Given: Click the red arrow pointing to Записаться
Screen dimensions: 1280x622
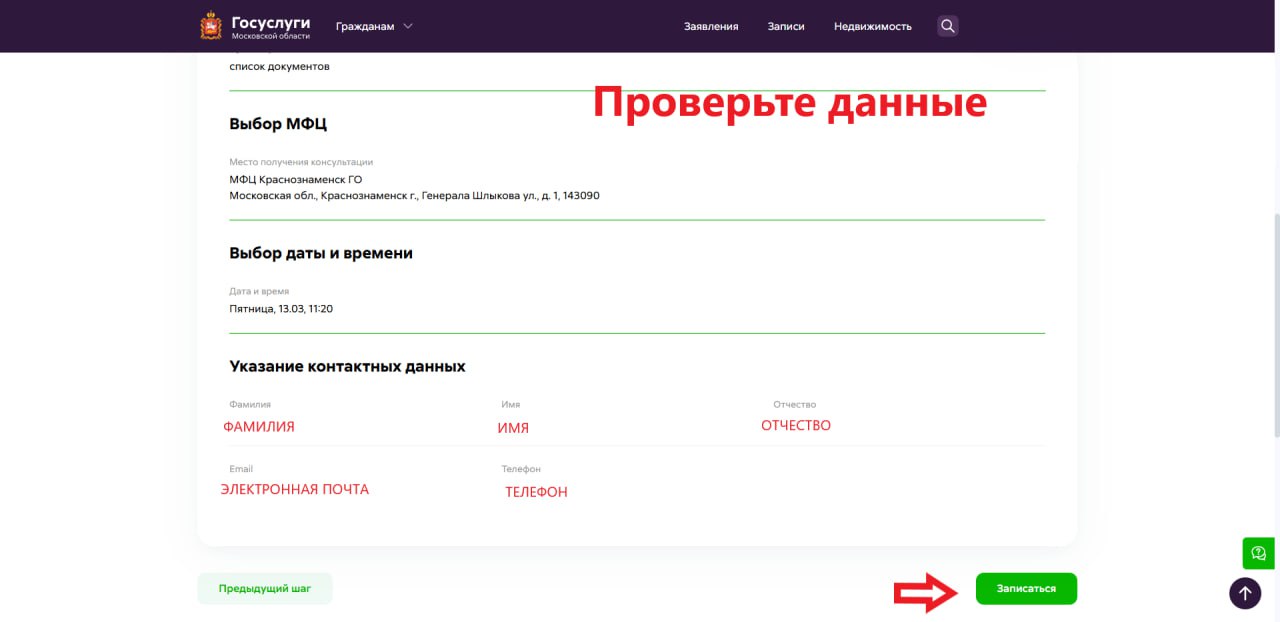Looking at the screenshot, I should coord(926,592).
